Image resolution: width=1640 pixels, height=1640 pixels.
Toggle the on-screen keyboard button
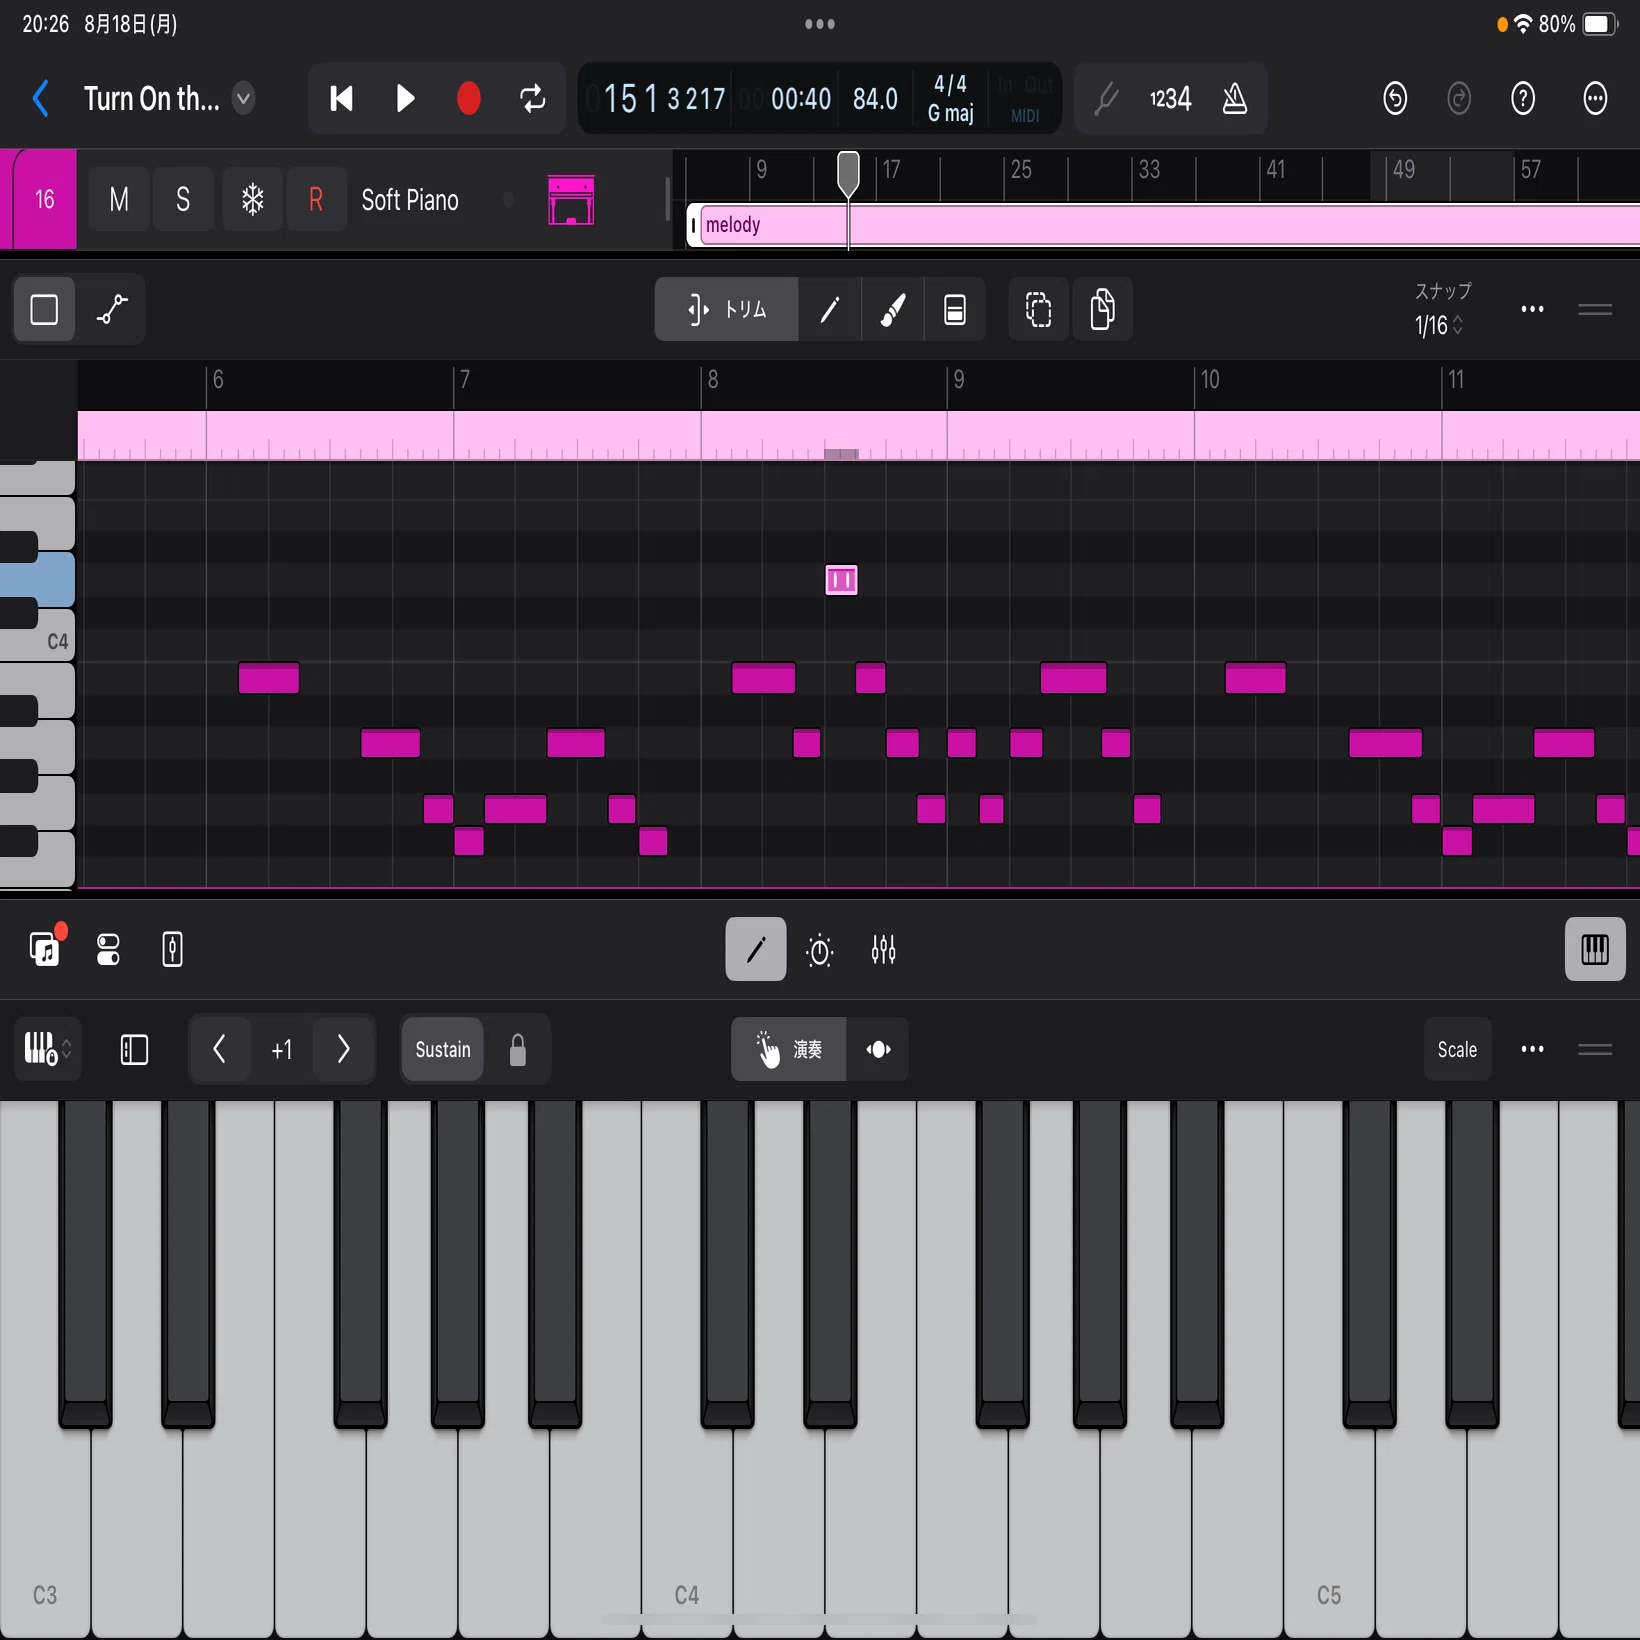click(1595, 949)
